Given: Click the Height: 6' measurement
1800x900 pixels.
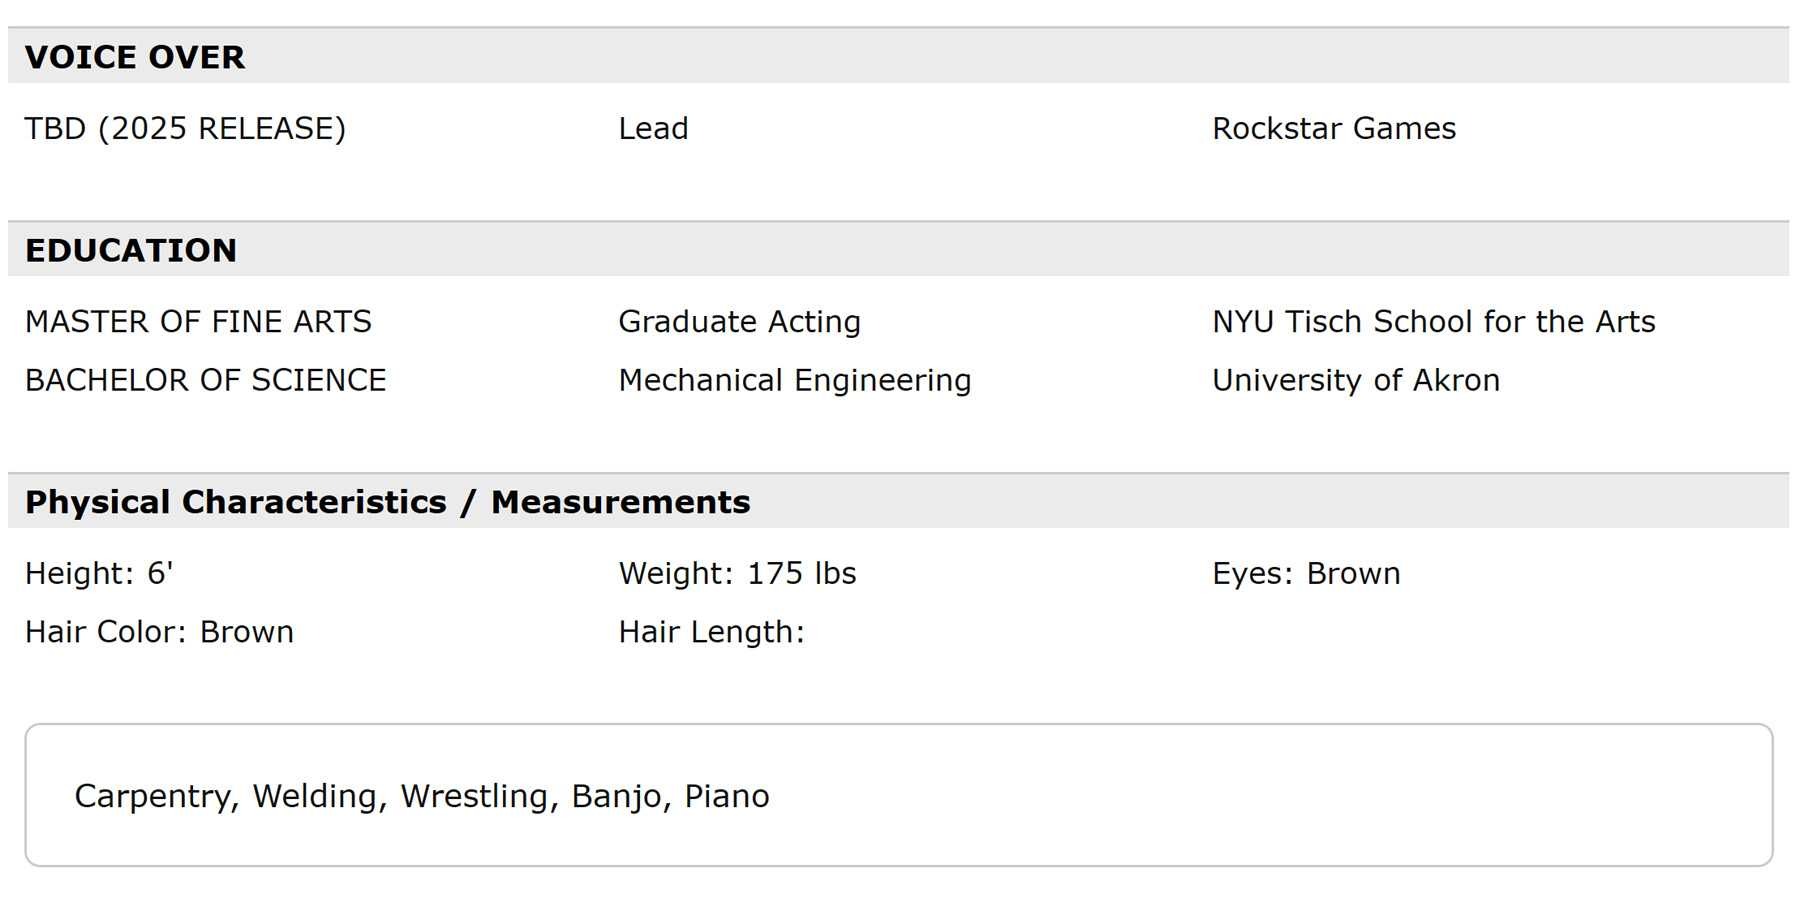Looking at the screenshot, I should [99, 574].
